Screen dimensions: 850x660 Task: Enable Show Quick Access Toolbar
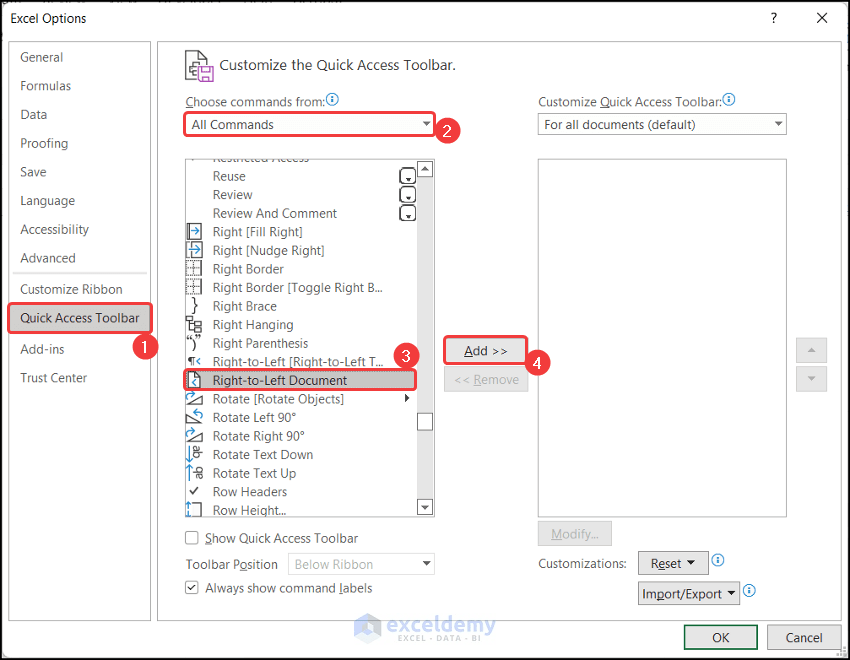pyautogui.click(x=191, y=538)
